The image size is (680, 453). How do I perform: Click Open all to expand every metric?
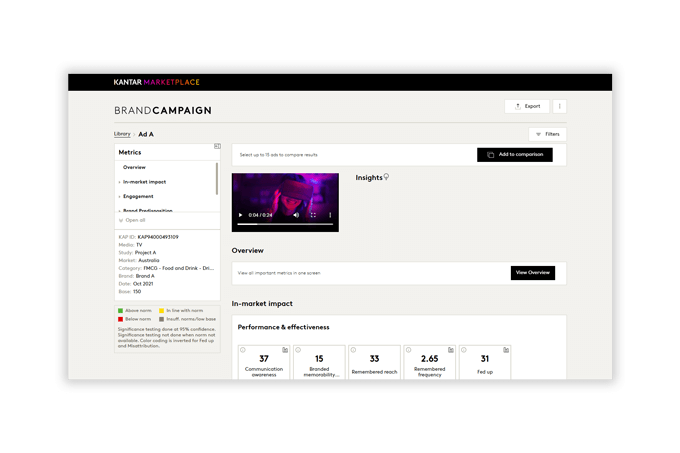coord(134,220)
